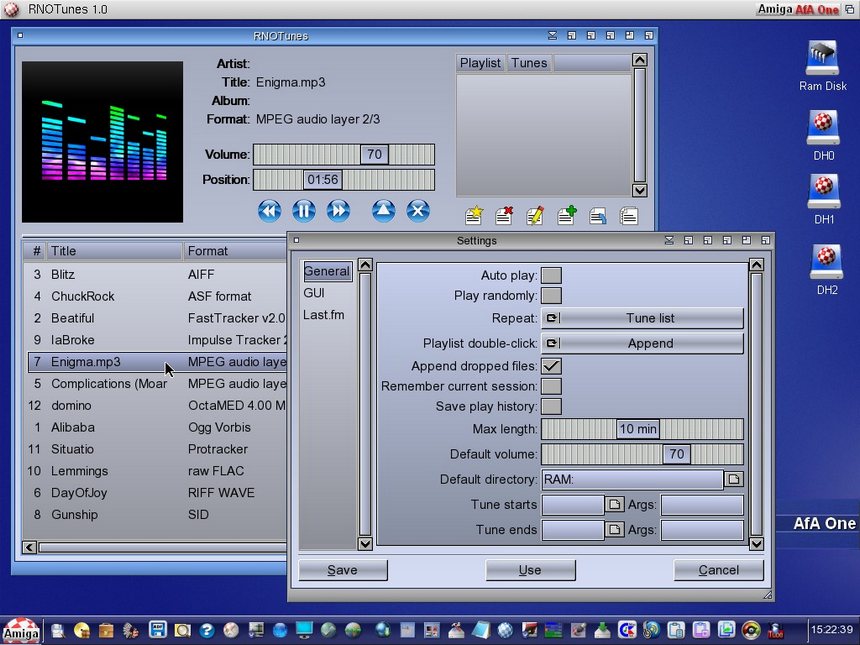Switch to the Last.fm settings page
Viewport: 860px width, 645px height.
321,315
